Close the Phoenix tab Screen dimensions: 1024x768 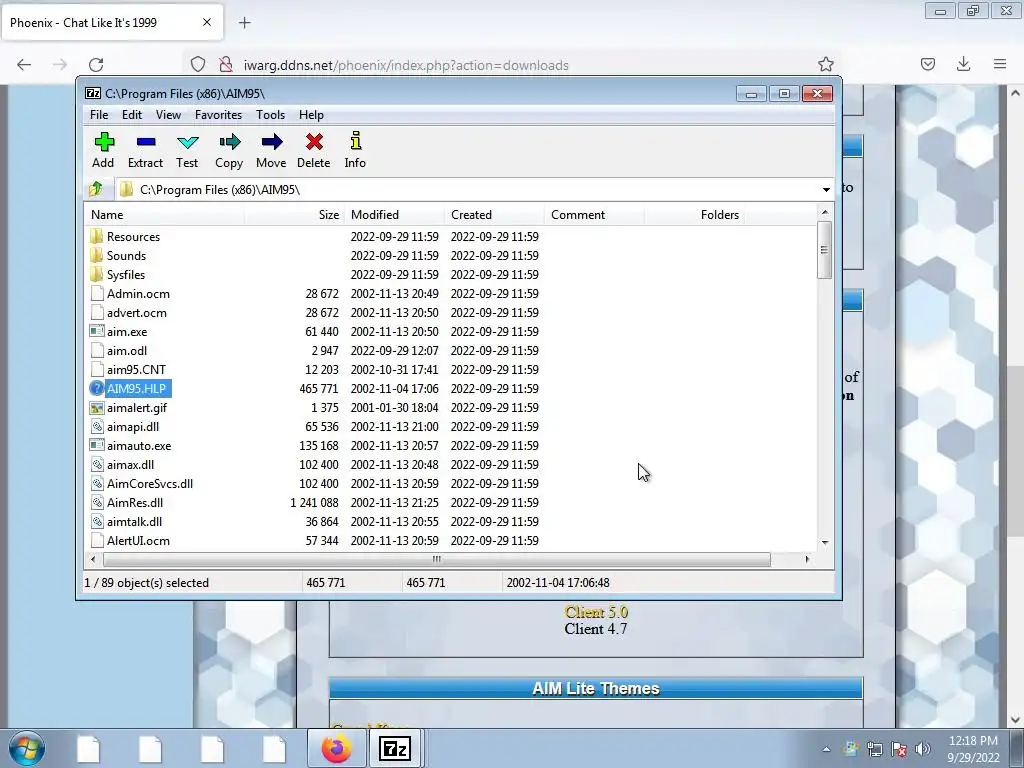point(207,22)
